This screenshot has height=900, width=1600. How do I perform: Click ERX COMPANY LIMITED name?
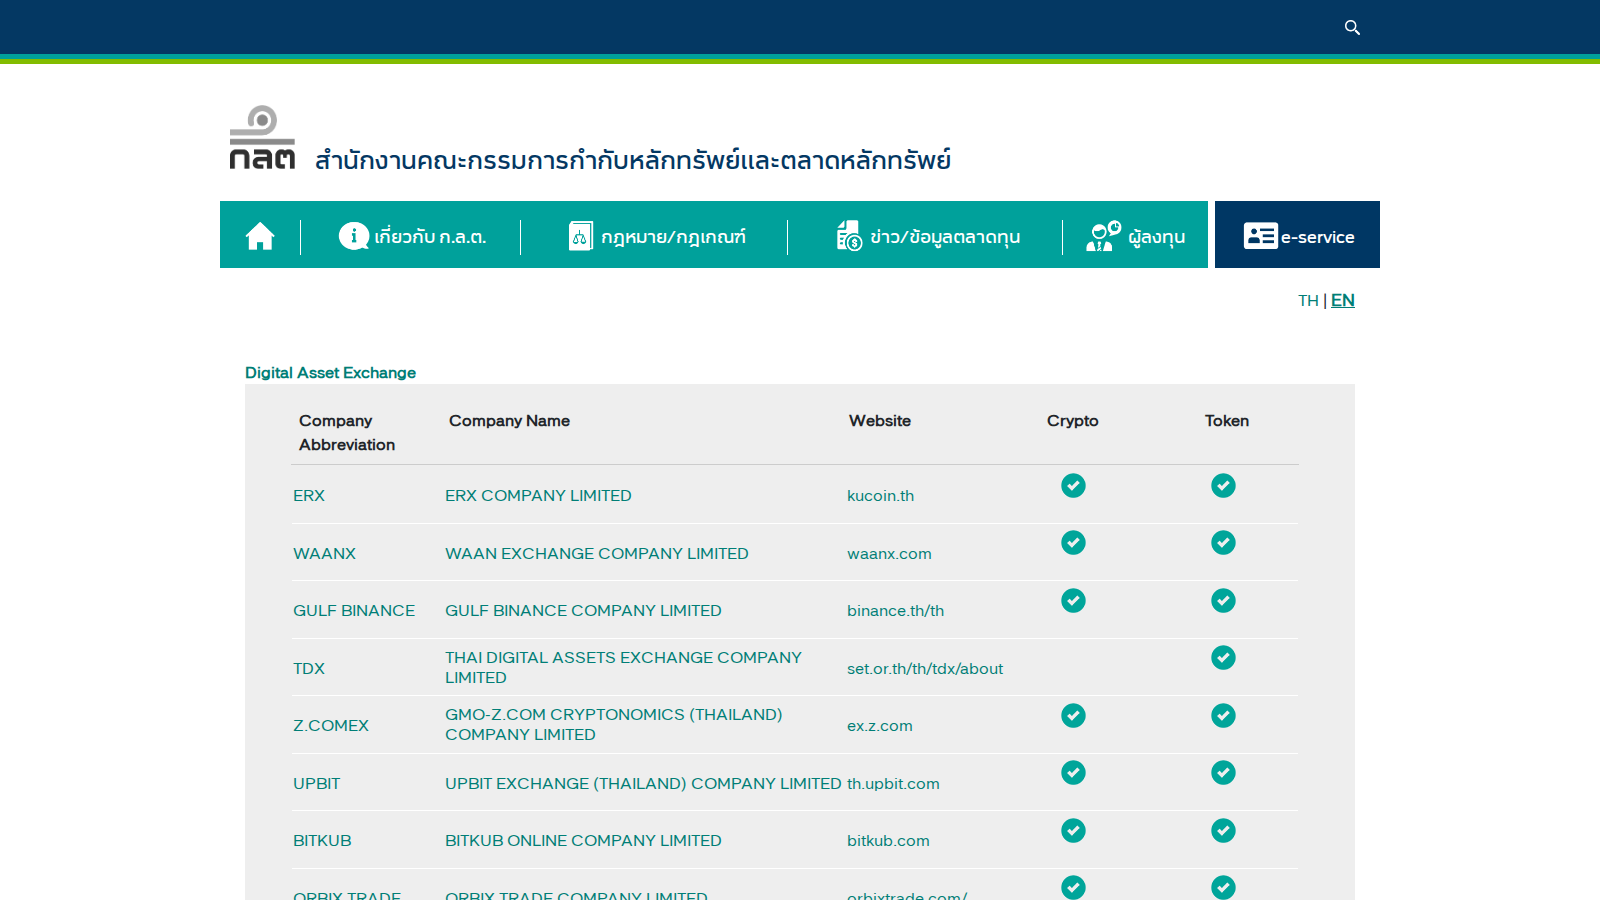click(x=538, y=496)
